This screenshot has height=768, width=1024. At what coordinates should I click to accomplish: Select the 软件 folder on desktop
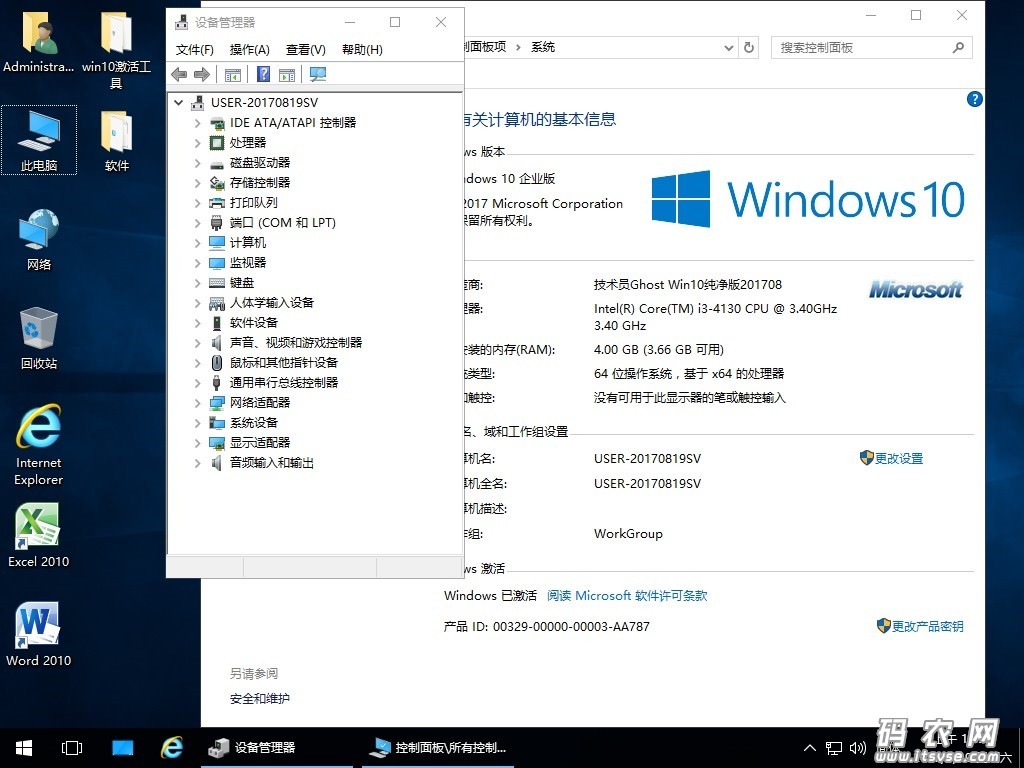click(116, 140)
